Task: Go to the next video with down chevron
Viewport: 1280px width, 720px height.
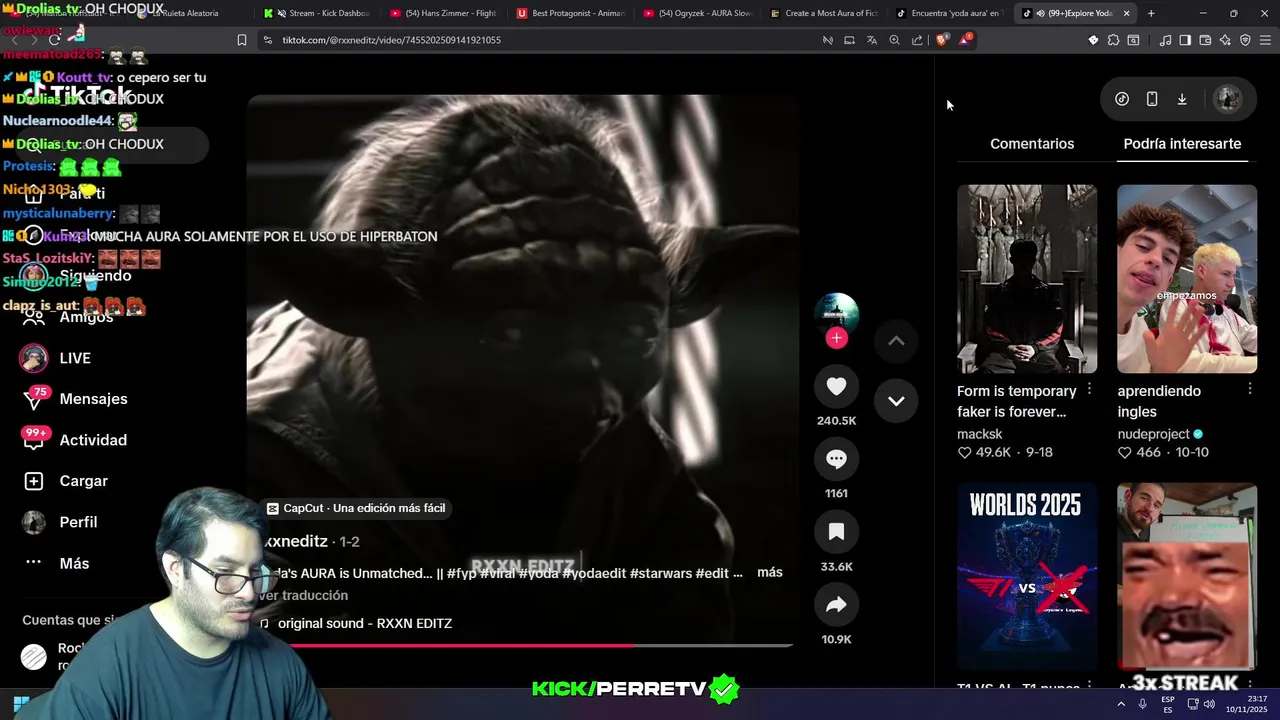Action: [896, 401]
